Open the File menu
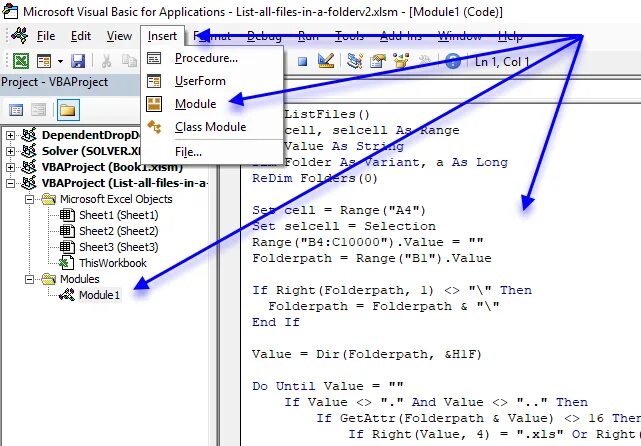Viewport: 641px width, 446px height. pos(46,36)
